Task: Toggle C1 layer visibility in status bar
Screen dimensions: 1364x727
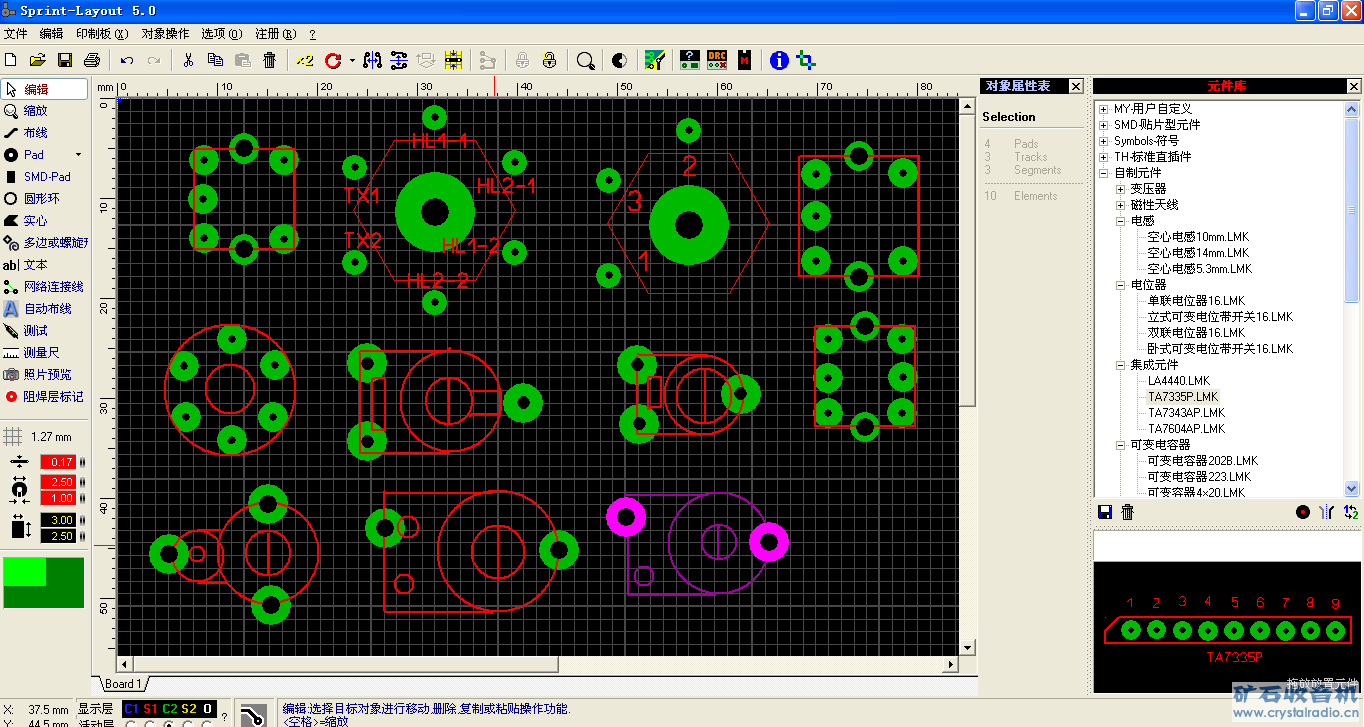Action: [x=130, y=709]
